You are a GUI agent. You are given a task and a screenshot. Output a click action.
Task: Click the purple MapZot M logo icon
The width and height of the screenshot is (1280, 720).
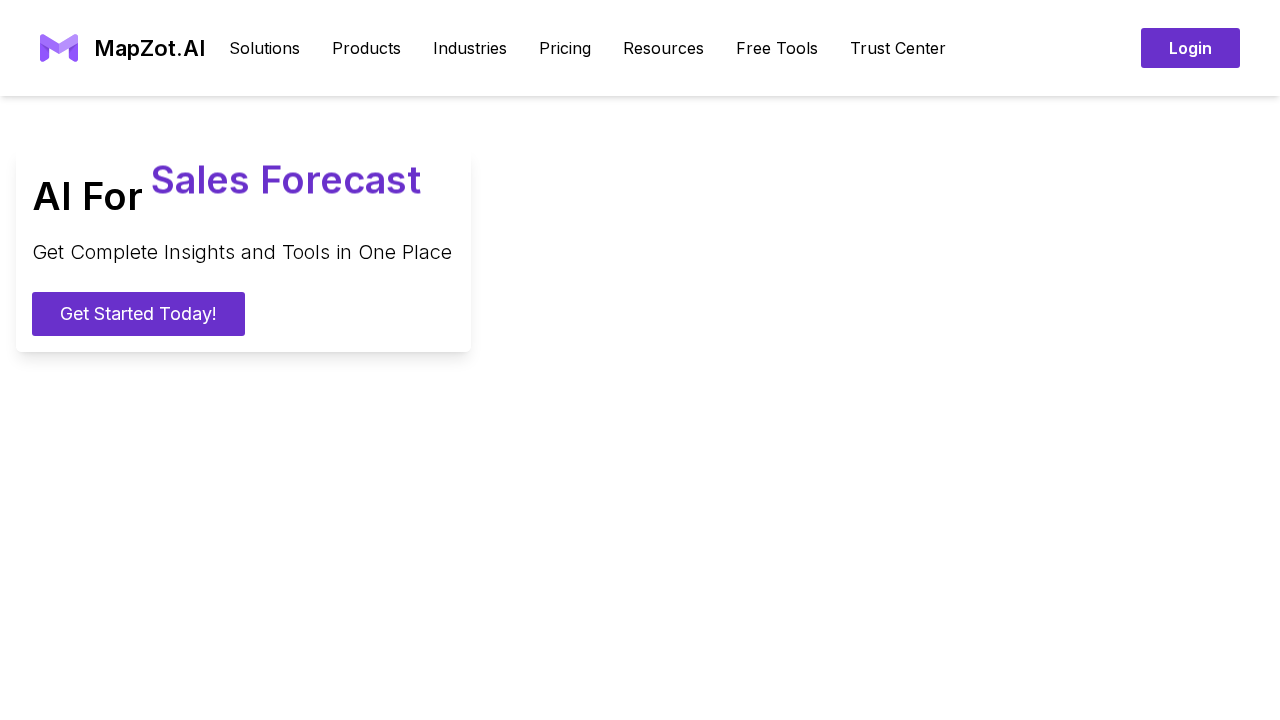(59, 48)
